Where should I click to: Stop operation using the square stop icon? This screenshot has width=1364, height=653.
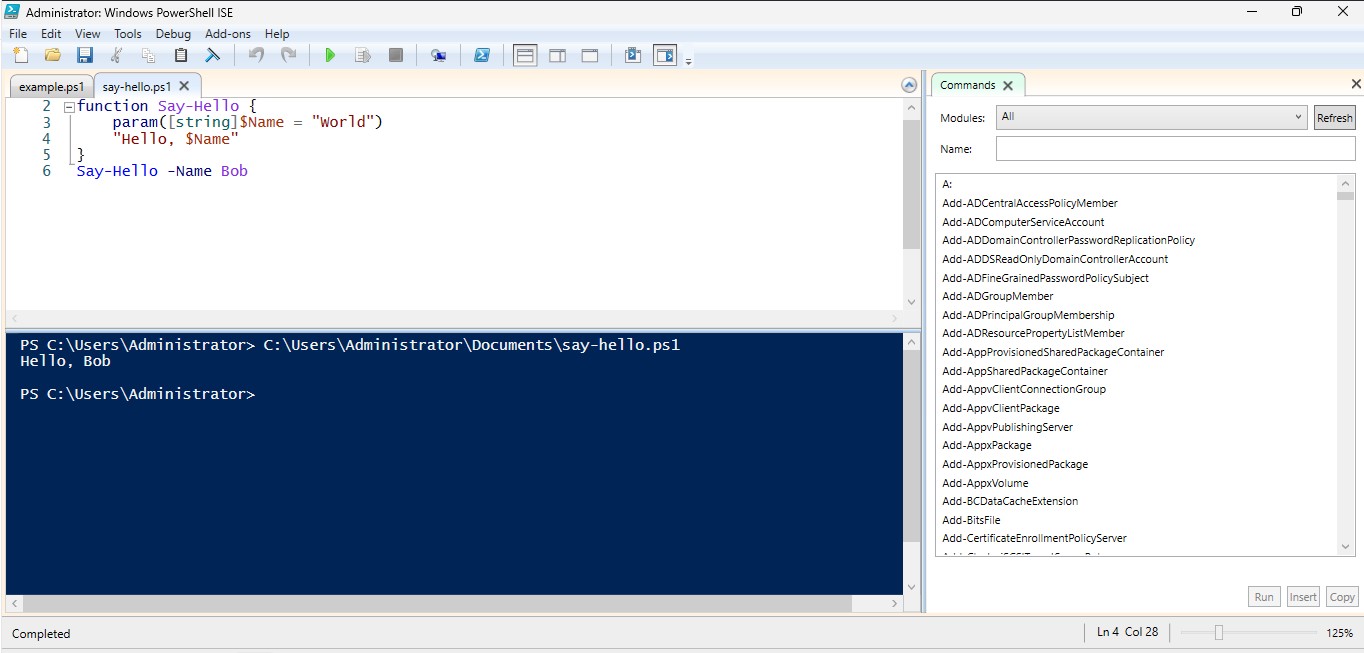click(x=396, y=55)
